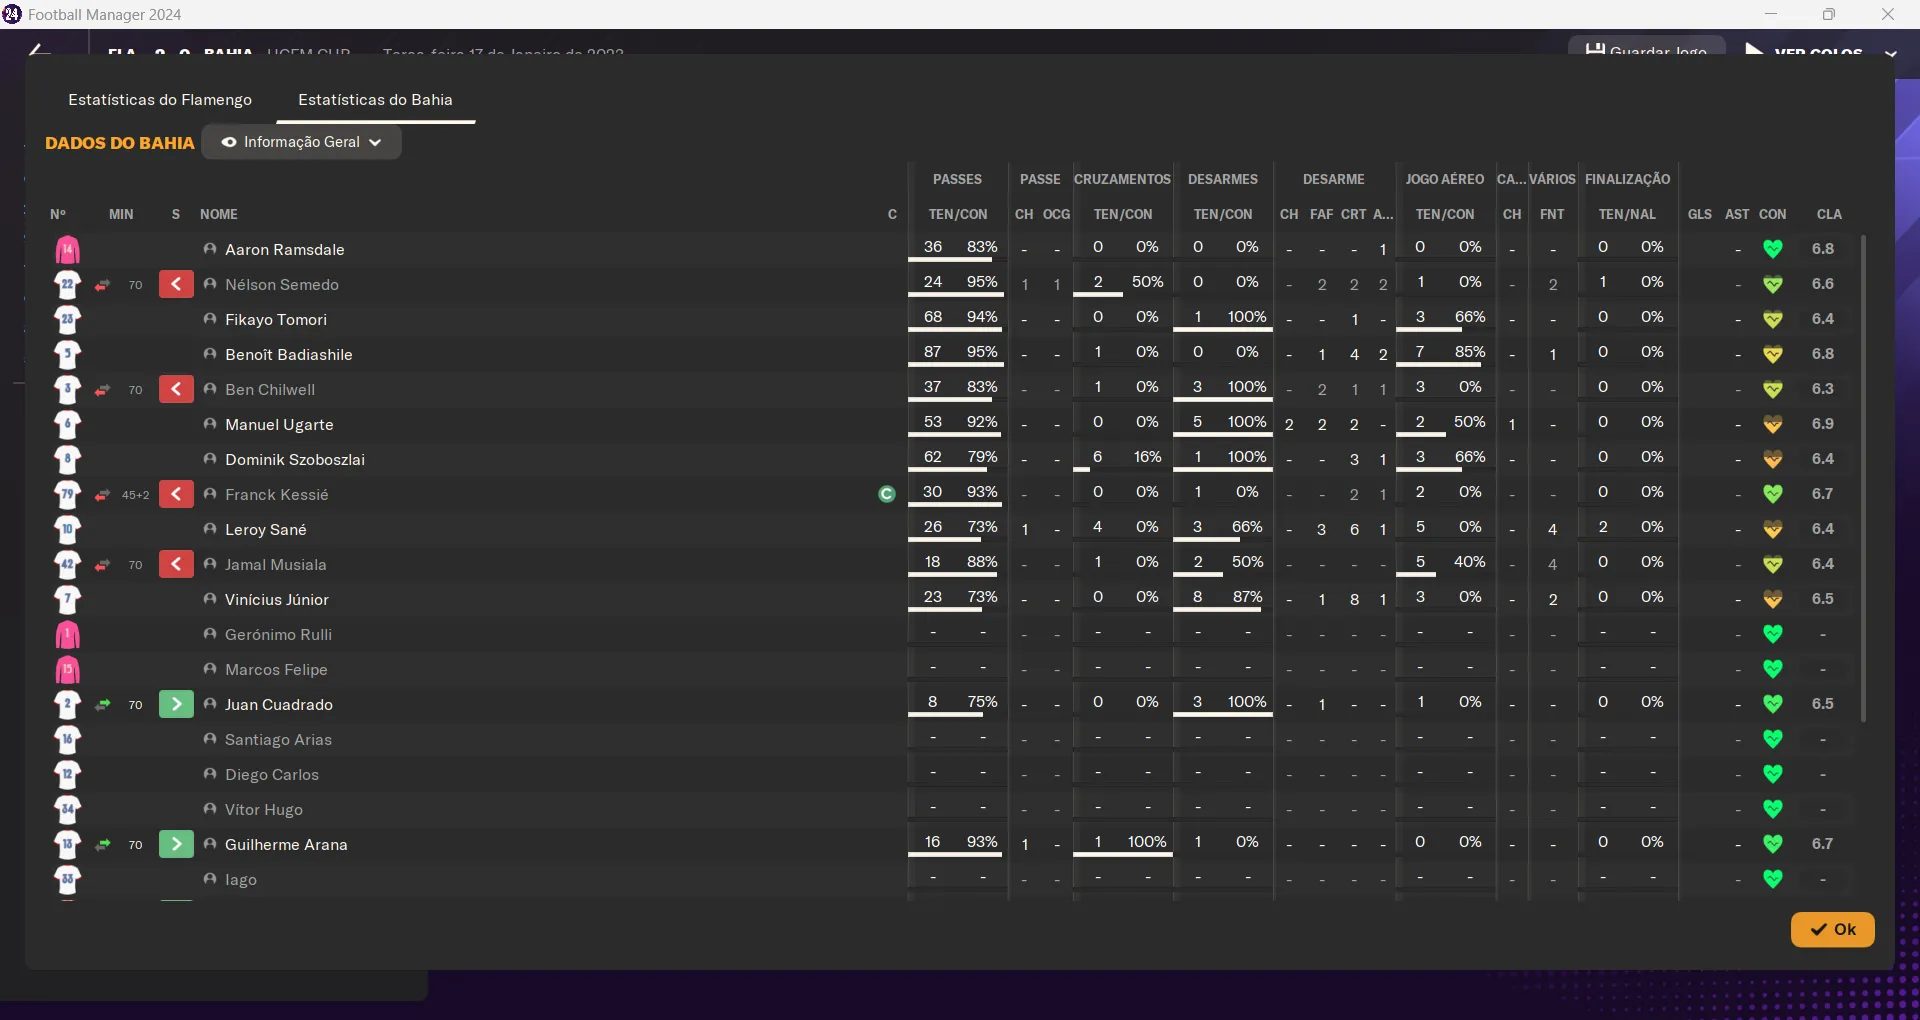The width and height of the screenshot is (1920, 1020).
Task: Click the player info icon beside Fikayo Tomori
Action: pyautogui.click(x=210, y=319)
